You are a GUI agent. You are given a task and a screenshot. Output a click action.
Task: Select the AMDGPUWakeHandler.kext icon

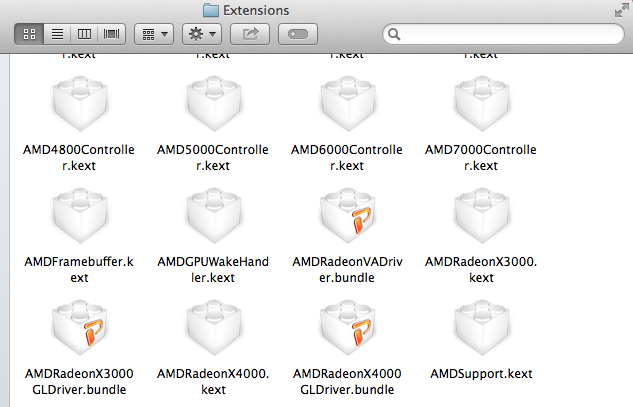pos(214,216)
